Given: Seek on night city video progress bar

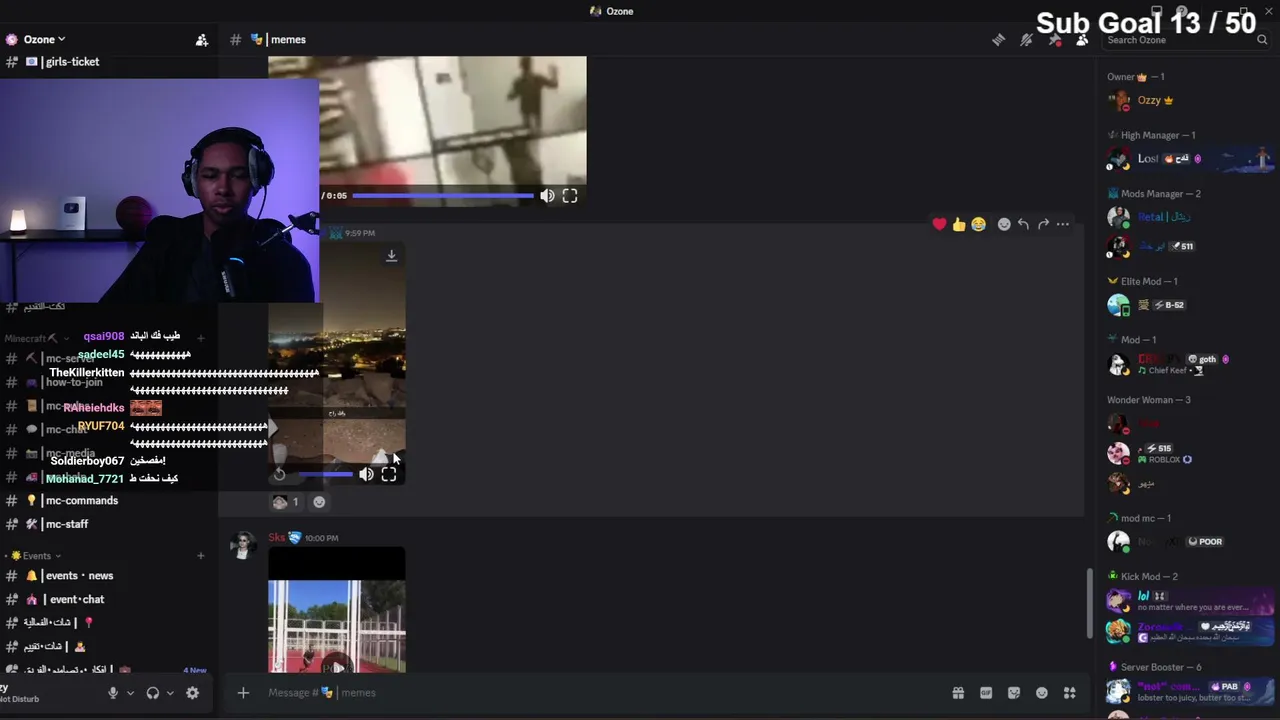Looking at the screenshot, I should coord(324,475).
